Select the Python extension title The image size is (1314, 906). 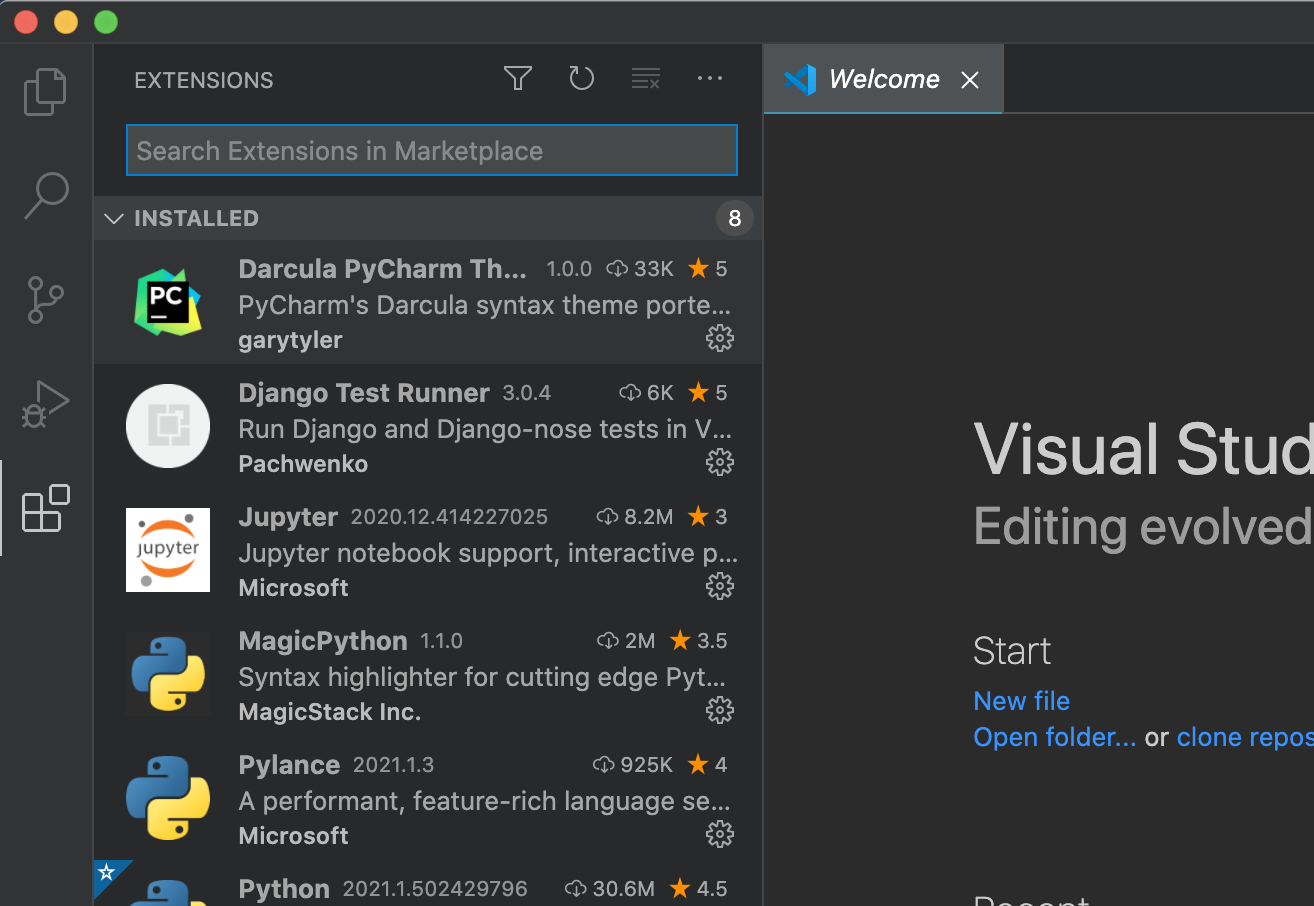point(284,889)
